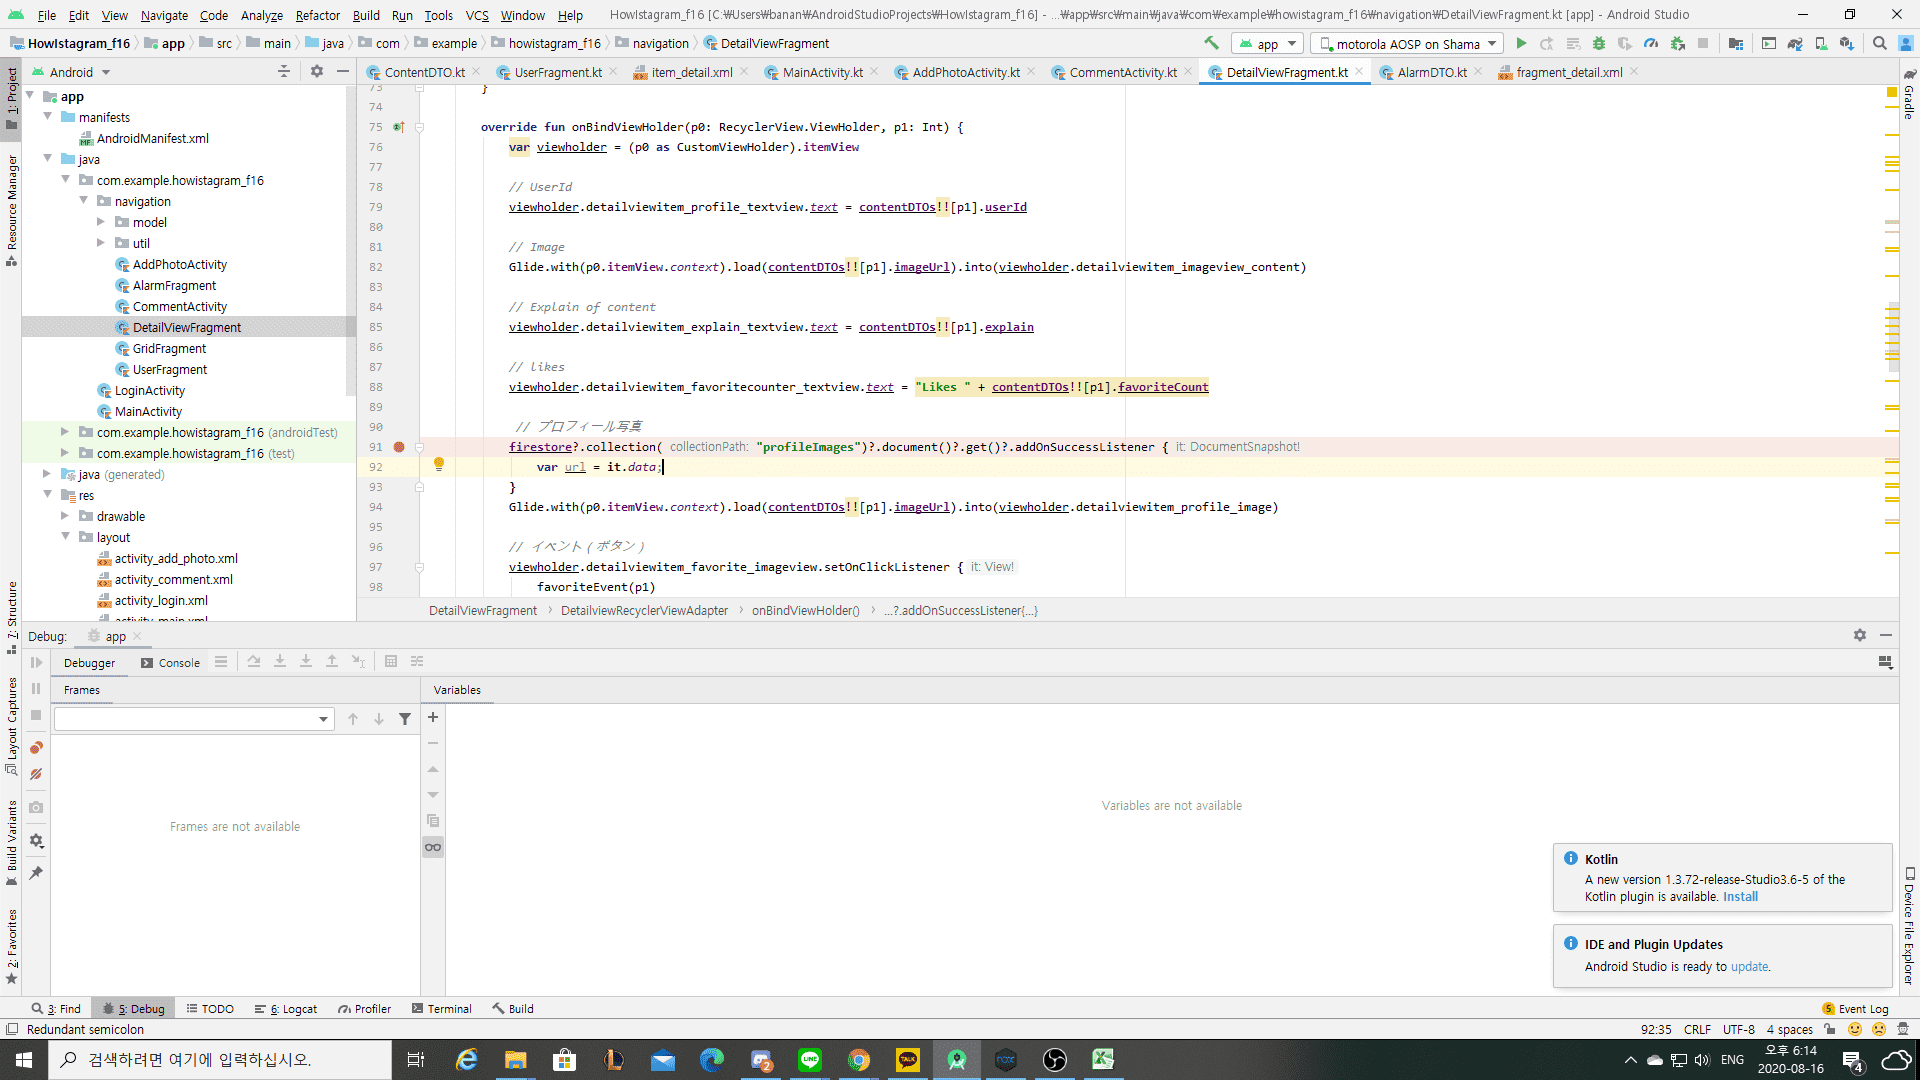This screenshot has height=1080, width=1920.
Task: Toggle the watches glasses icon in Variables
Action: [433, 847]
